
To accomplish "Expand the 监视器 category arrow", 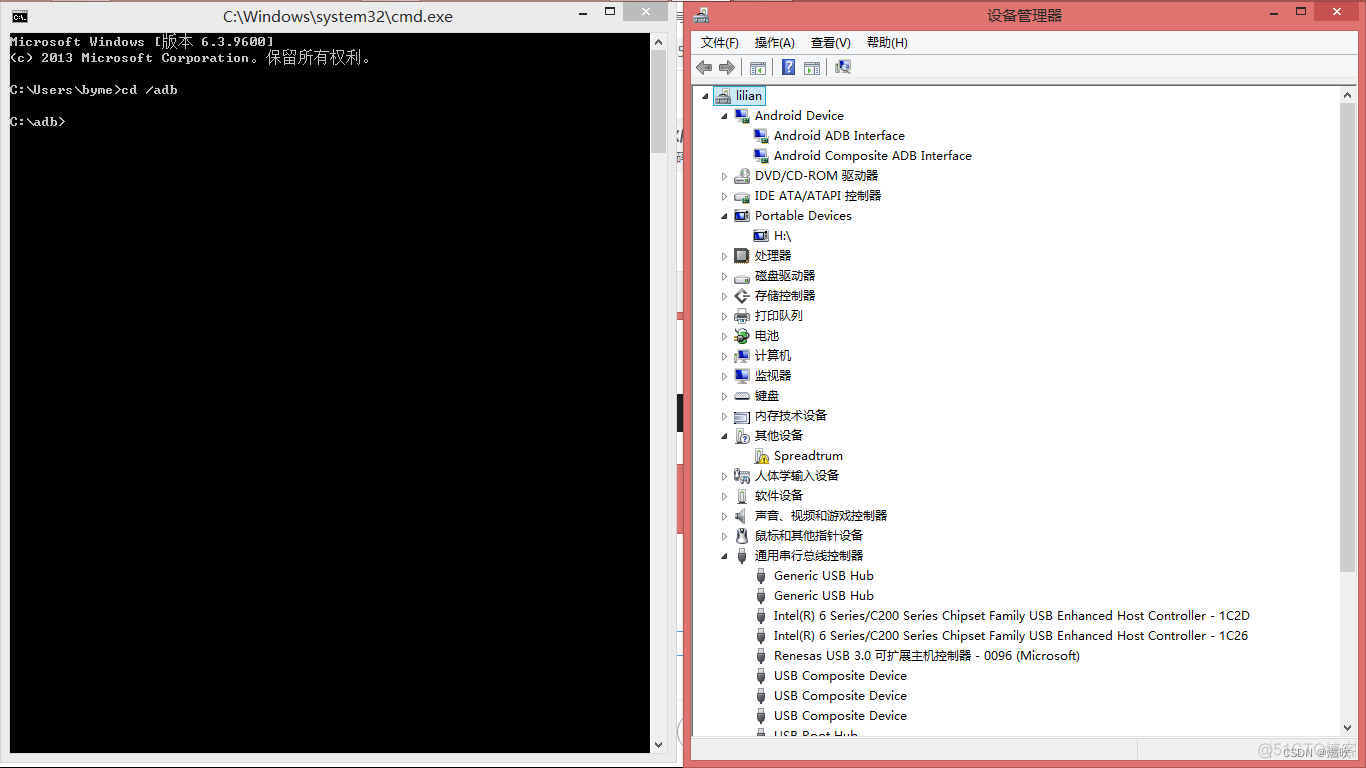I will coord(725,376).
